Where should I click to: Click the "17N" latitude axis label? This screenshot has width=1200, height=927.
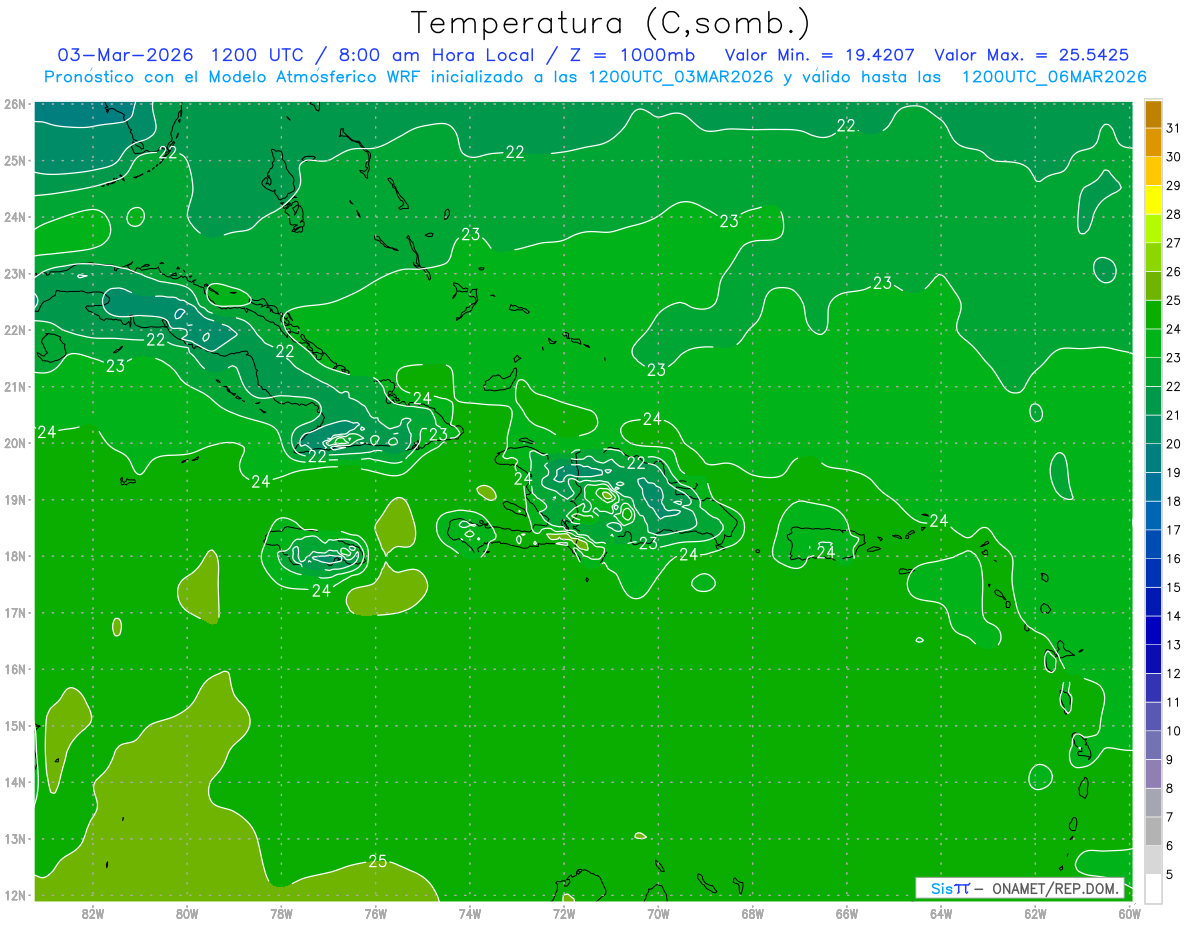pyautogui.click(x=15, y=612)
